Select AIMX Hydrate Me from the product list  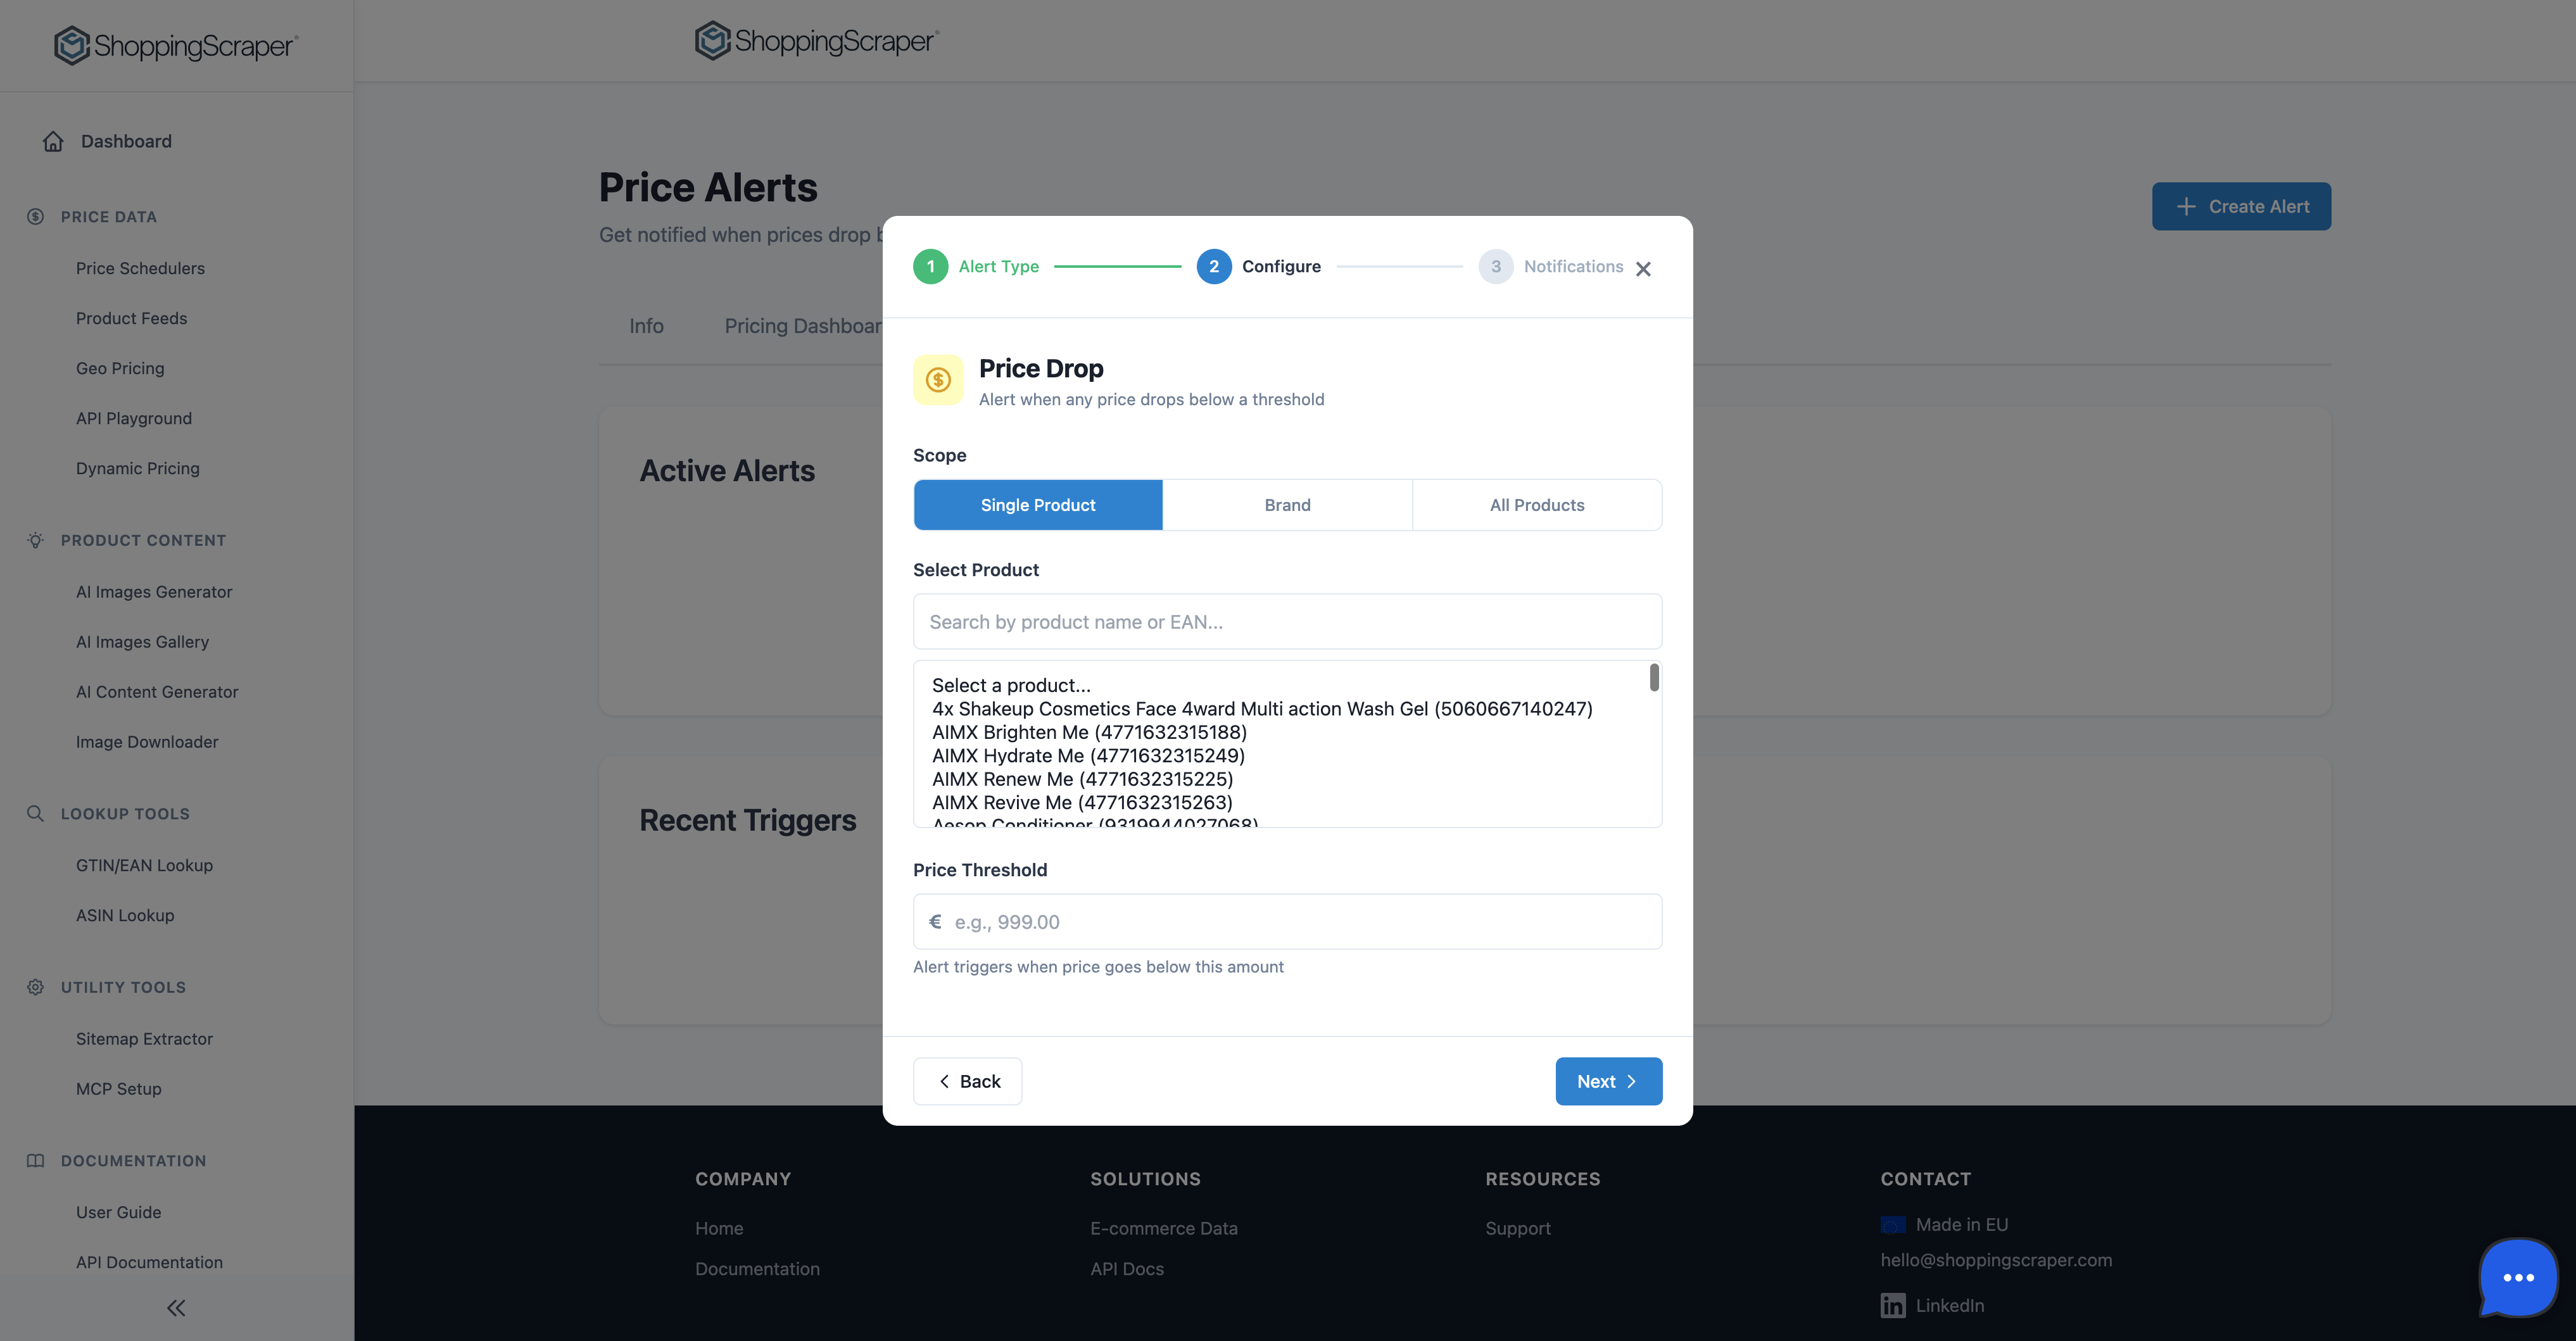1088,755
